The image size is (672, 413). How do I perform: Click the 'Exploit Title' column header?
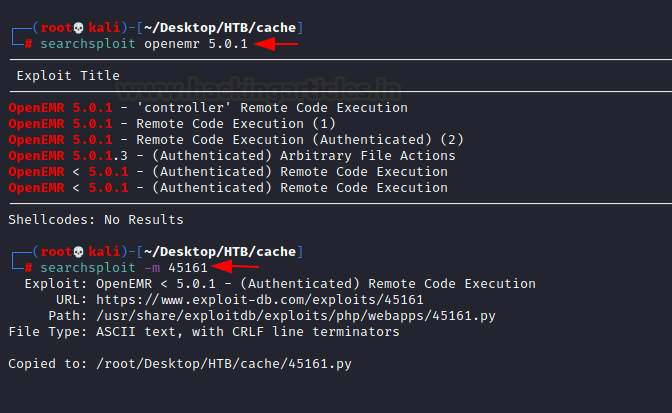click(x=68, y=76)
